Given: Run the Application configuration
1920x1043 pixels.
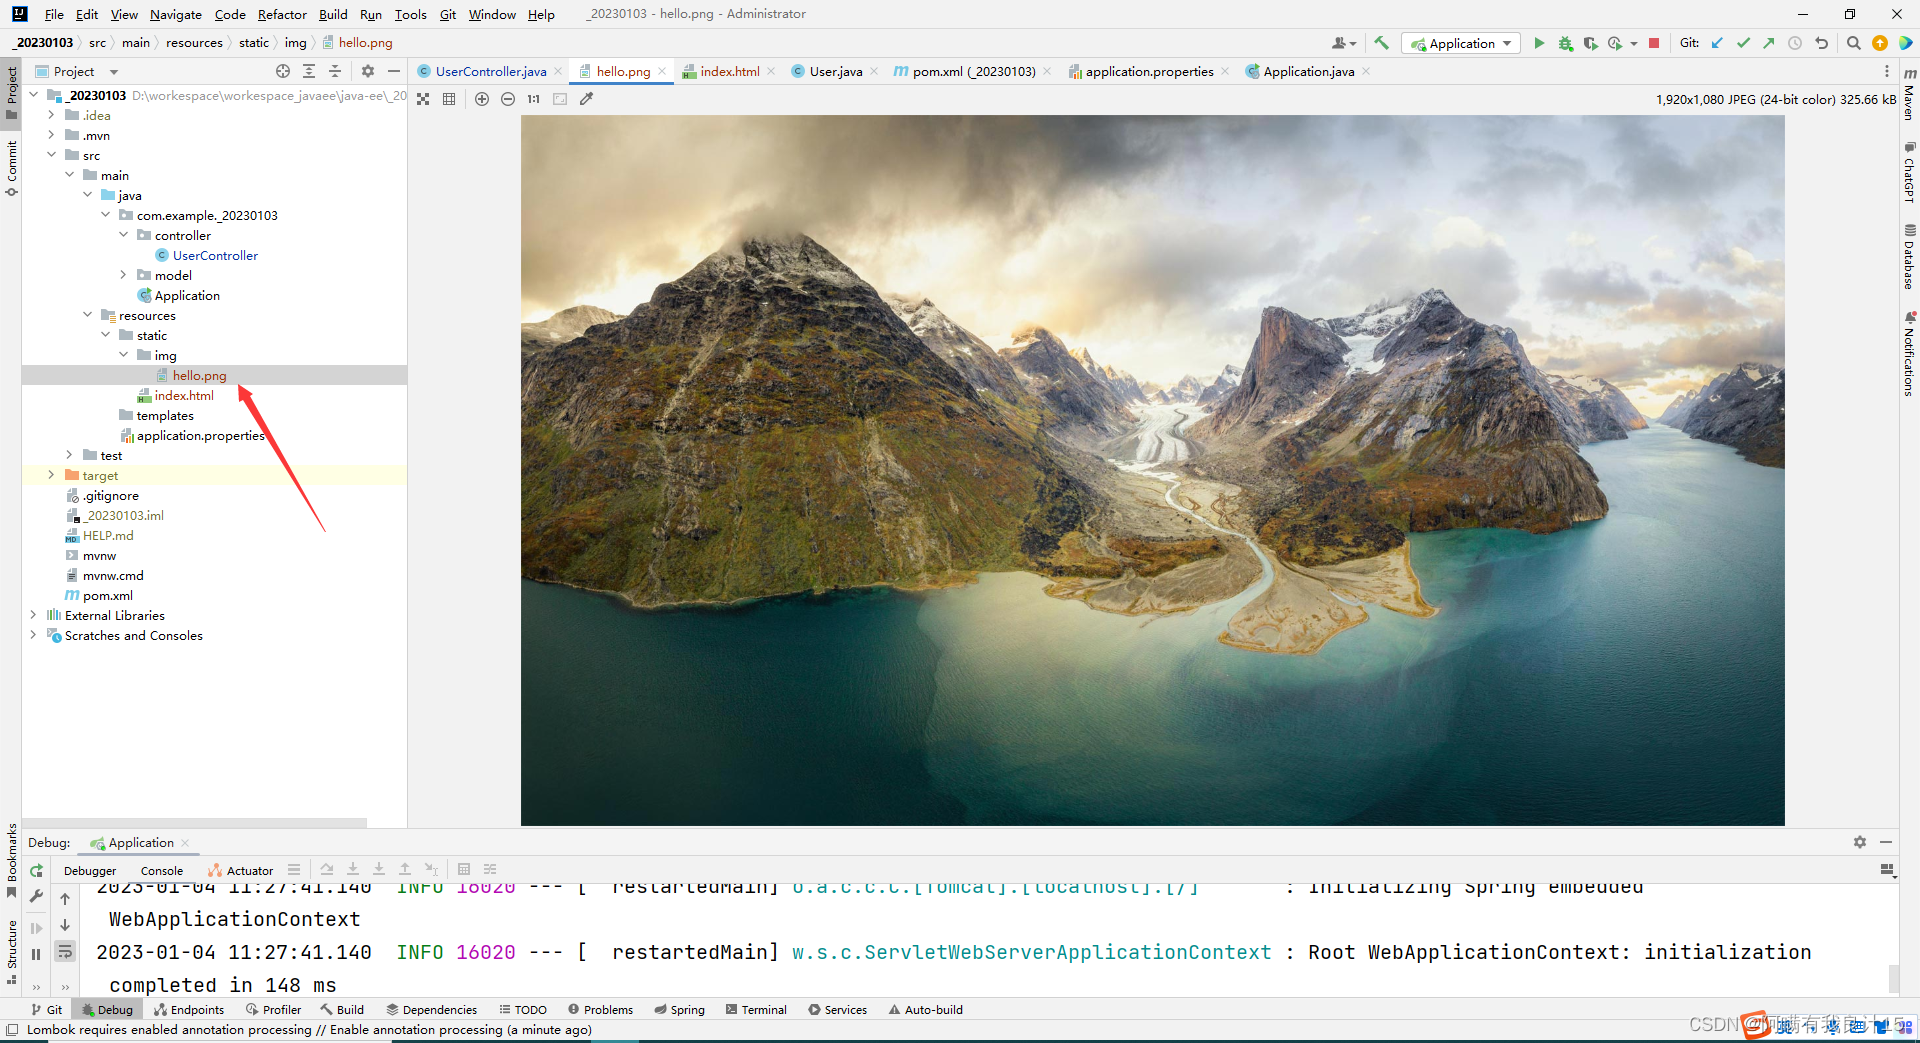Looking at the screenshot, I should pyautogui.click(x=1539, y=43).
